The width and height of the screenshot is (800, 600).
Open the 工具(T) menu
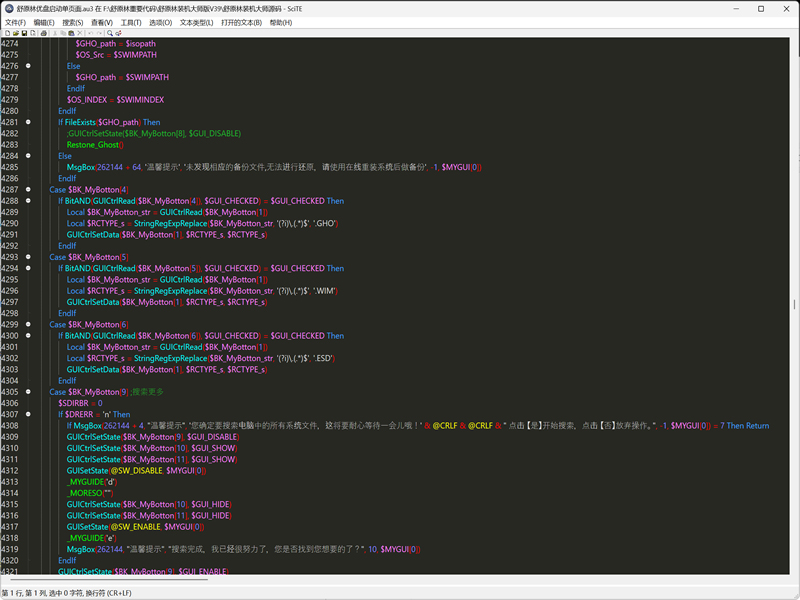(x=131, y=22)
